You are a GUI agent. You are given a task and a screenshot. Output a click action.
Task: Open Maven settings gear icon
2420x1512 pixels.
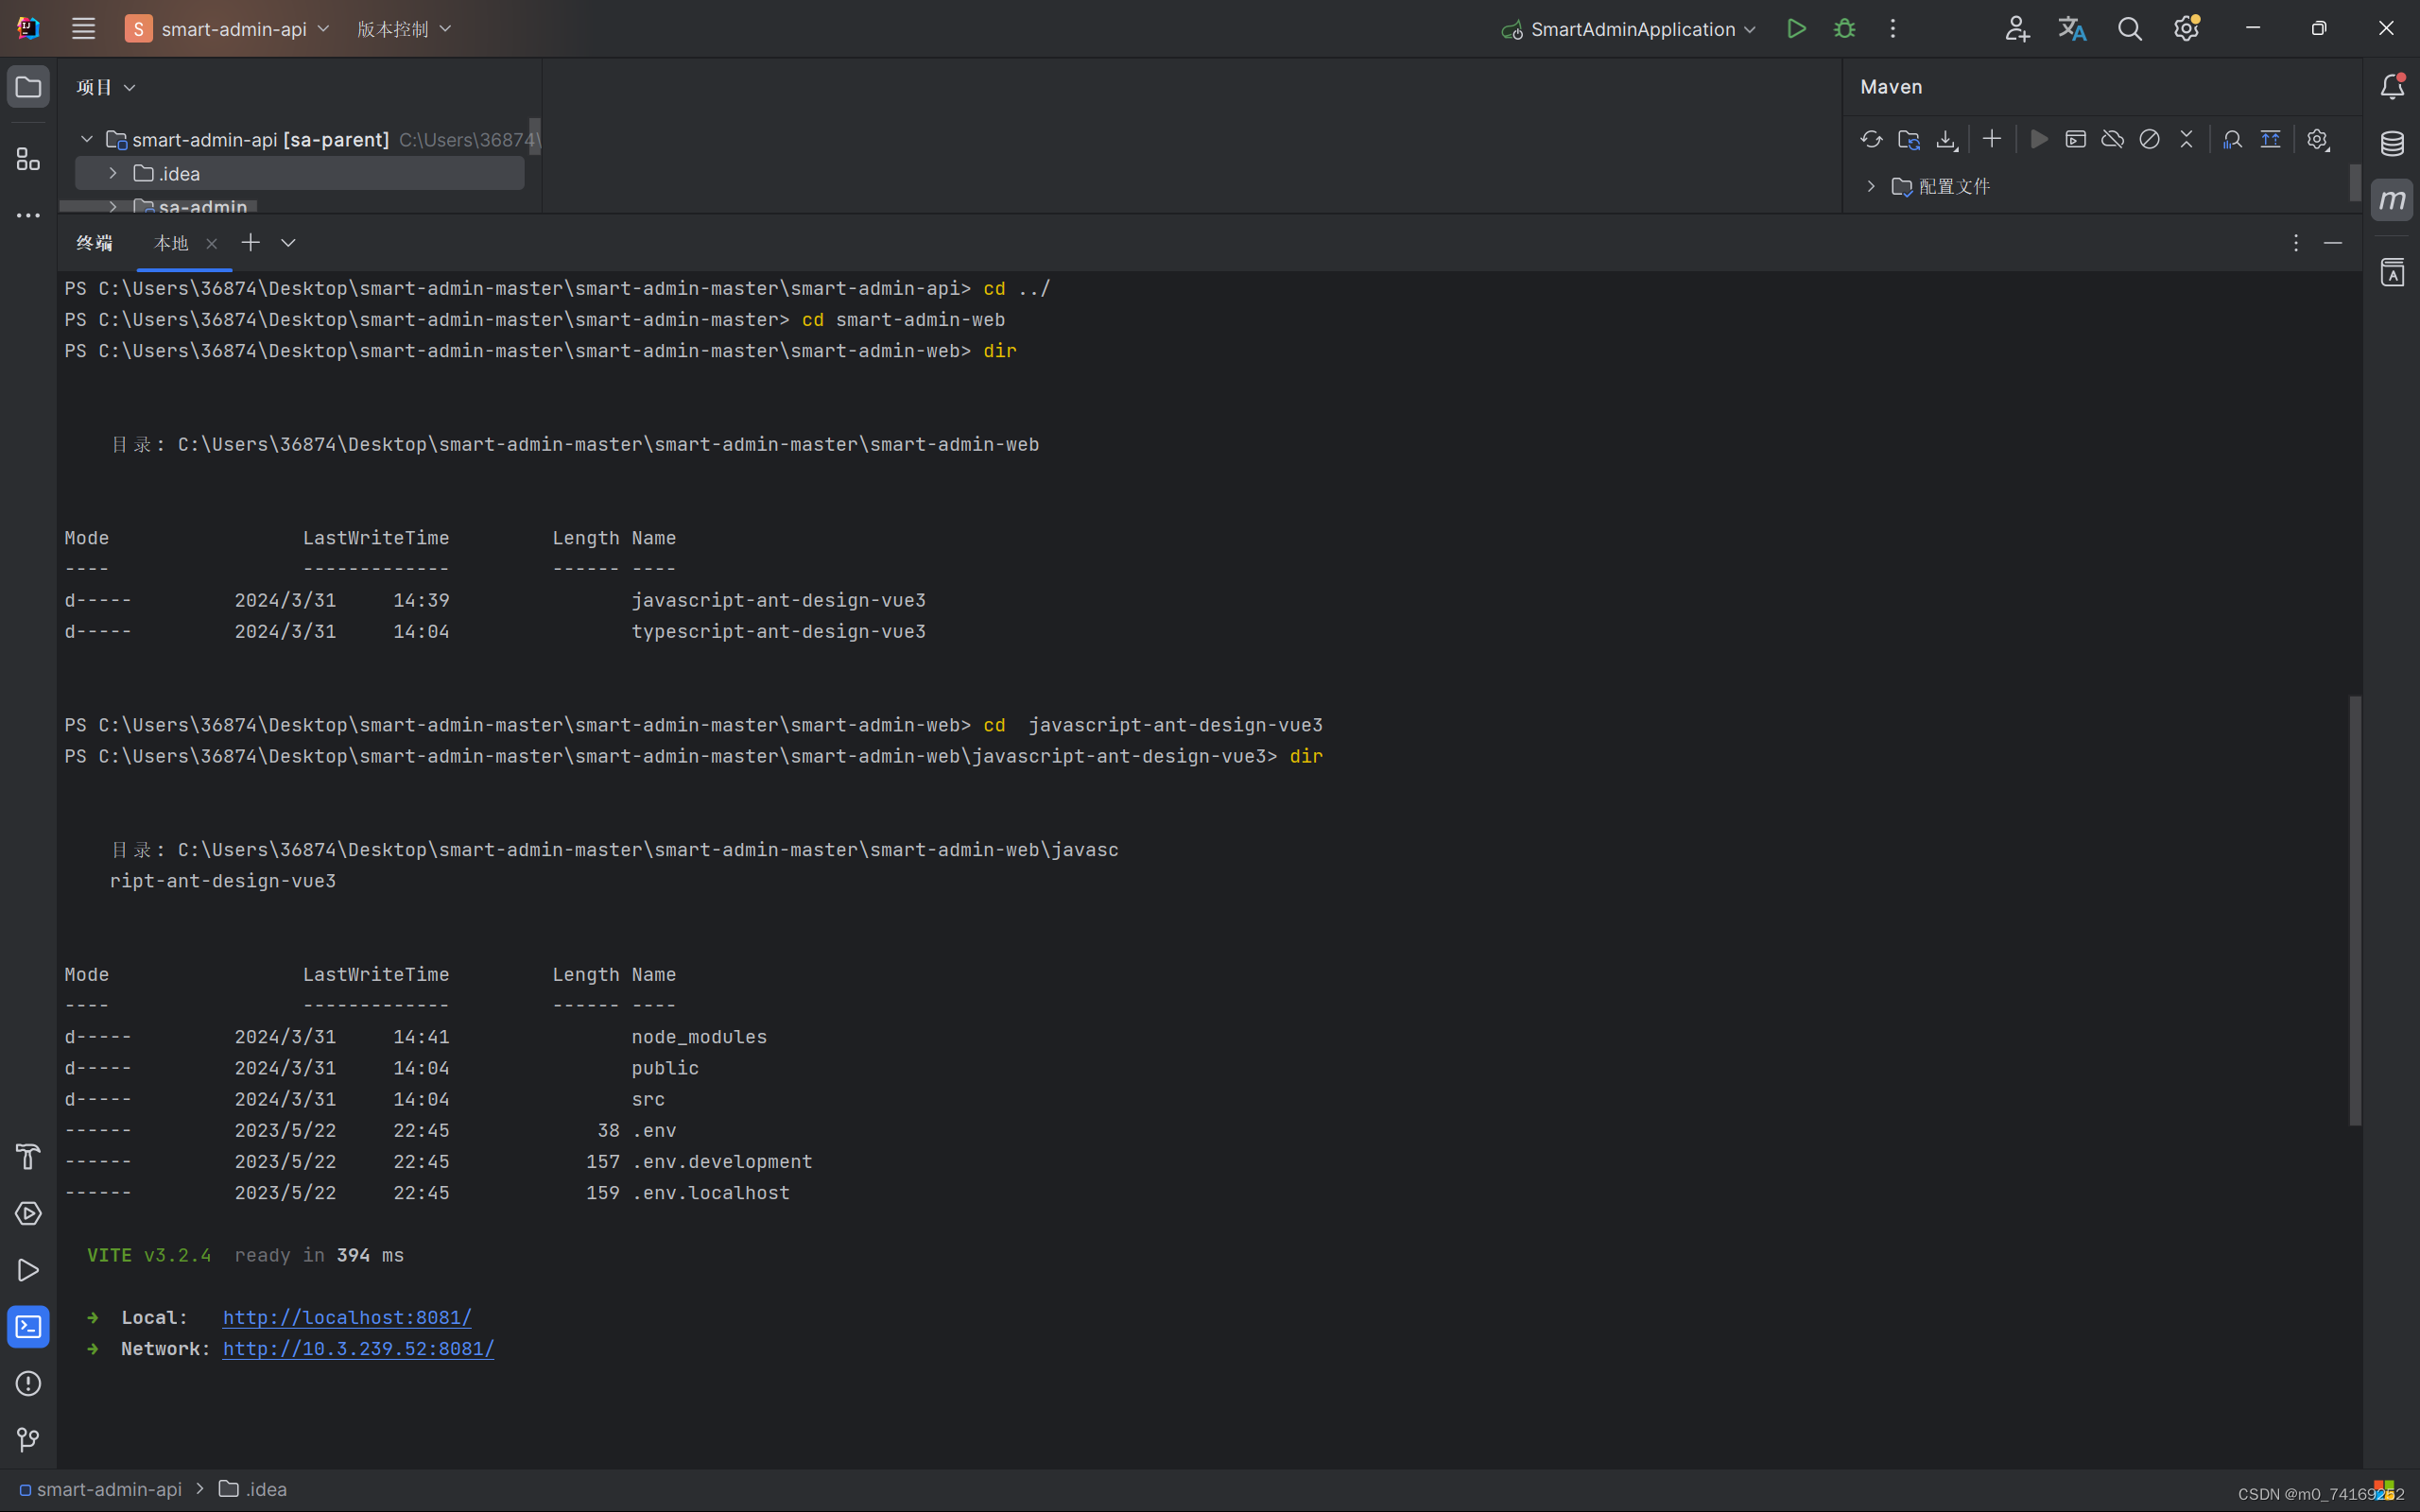(2318, 139)
